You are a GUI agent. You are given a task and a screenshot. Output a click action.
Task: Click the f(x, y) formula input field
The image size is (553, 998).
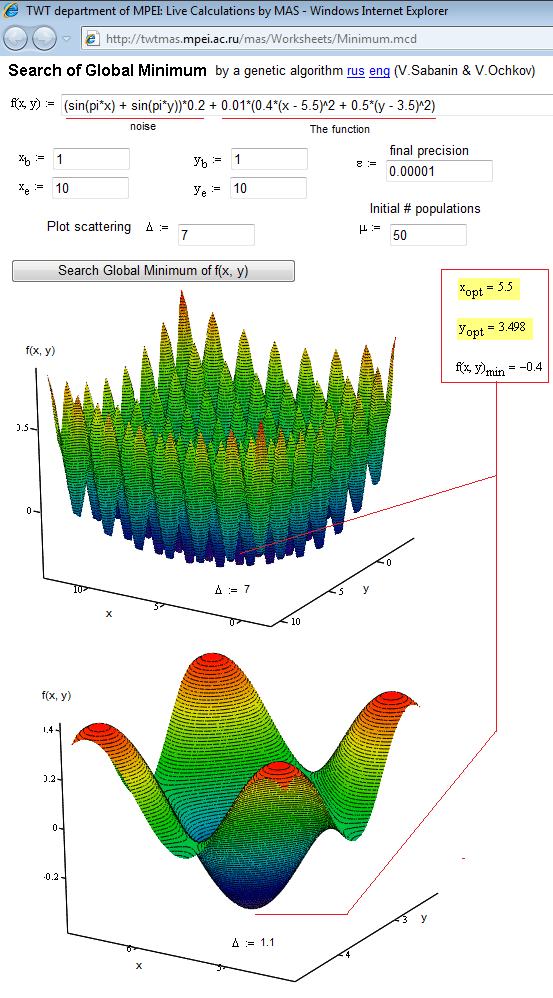tap(307, 105)
